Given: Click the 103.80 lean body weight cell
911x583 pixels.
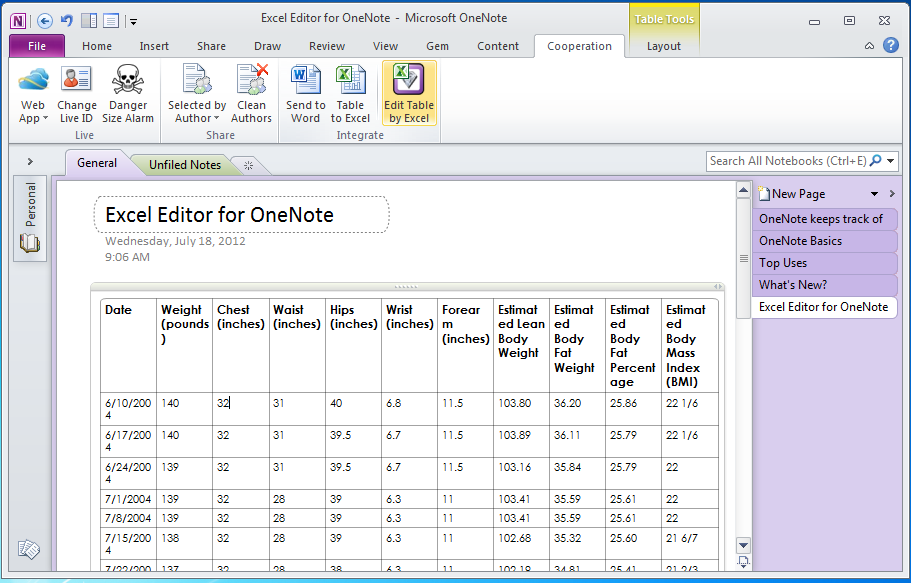Looking at the screenshot, I should tap(521, 409).
